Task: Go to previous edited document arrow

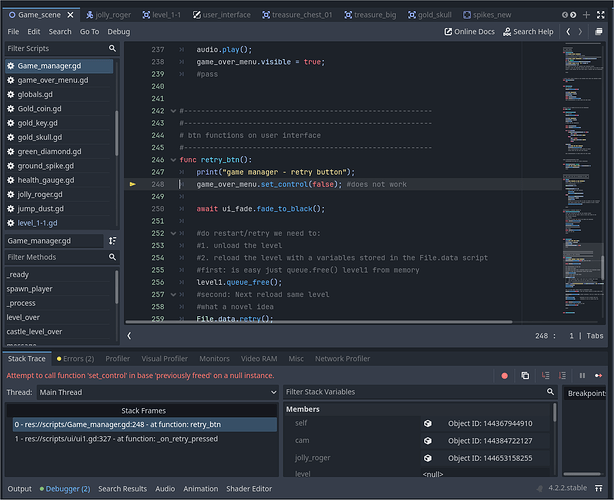Action: (568, 32)
